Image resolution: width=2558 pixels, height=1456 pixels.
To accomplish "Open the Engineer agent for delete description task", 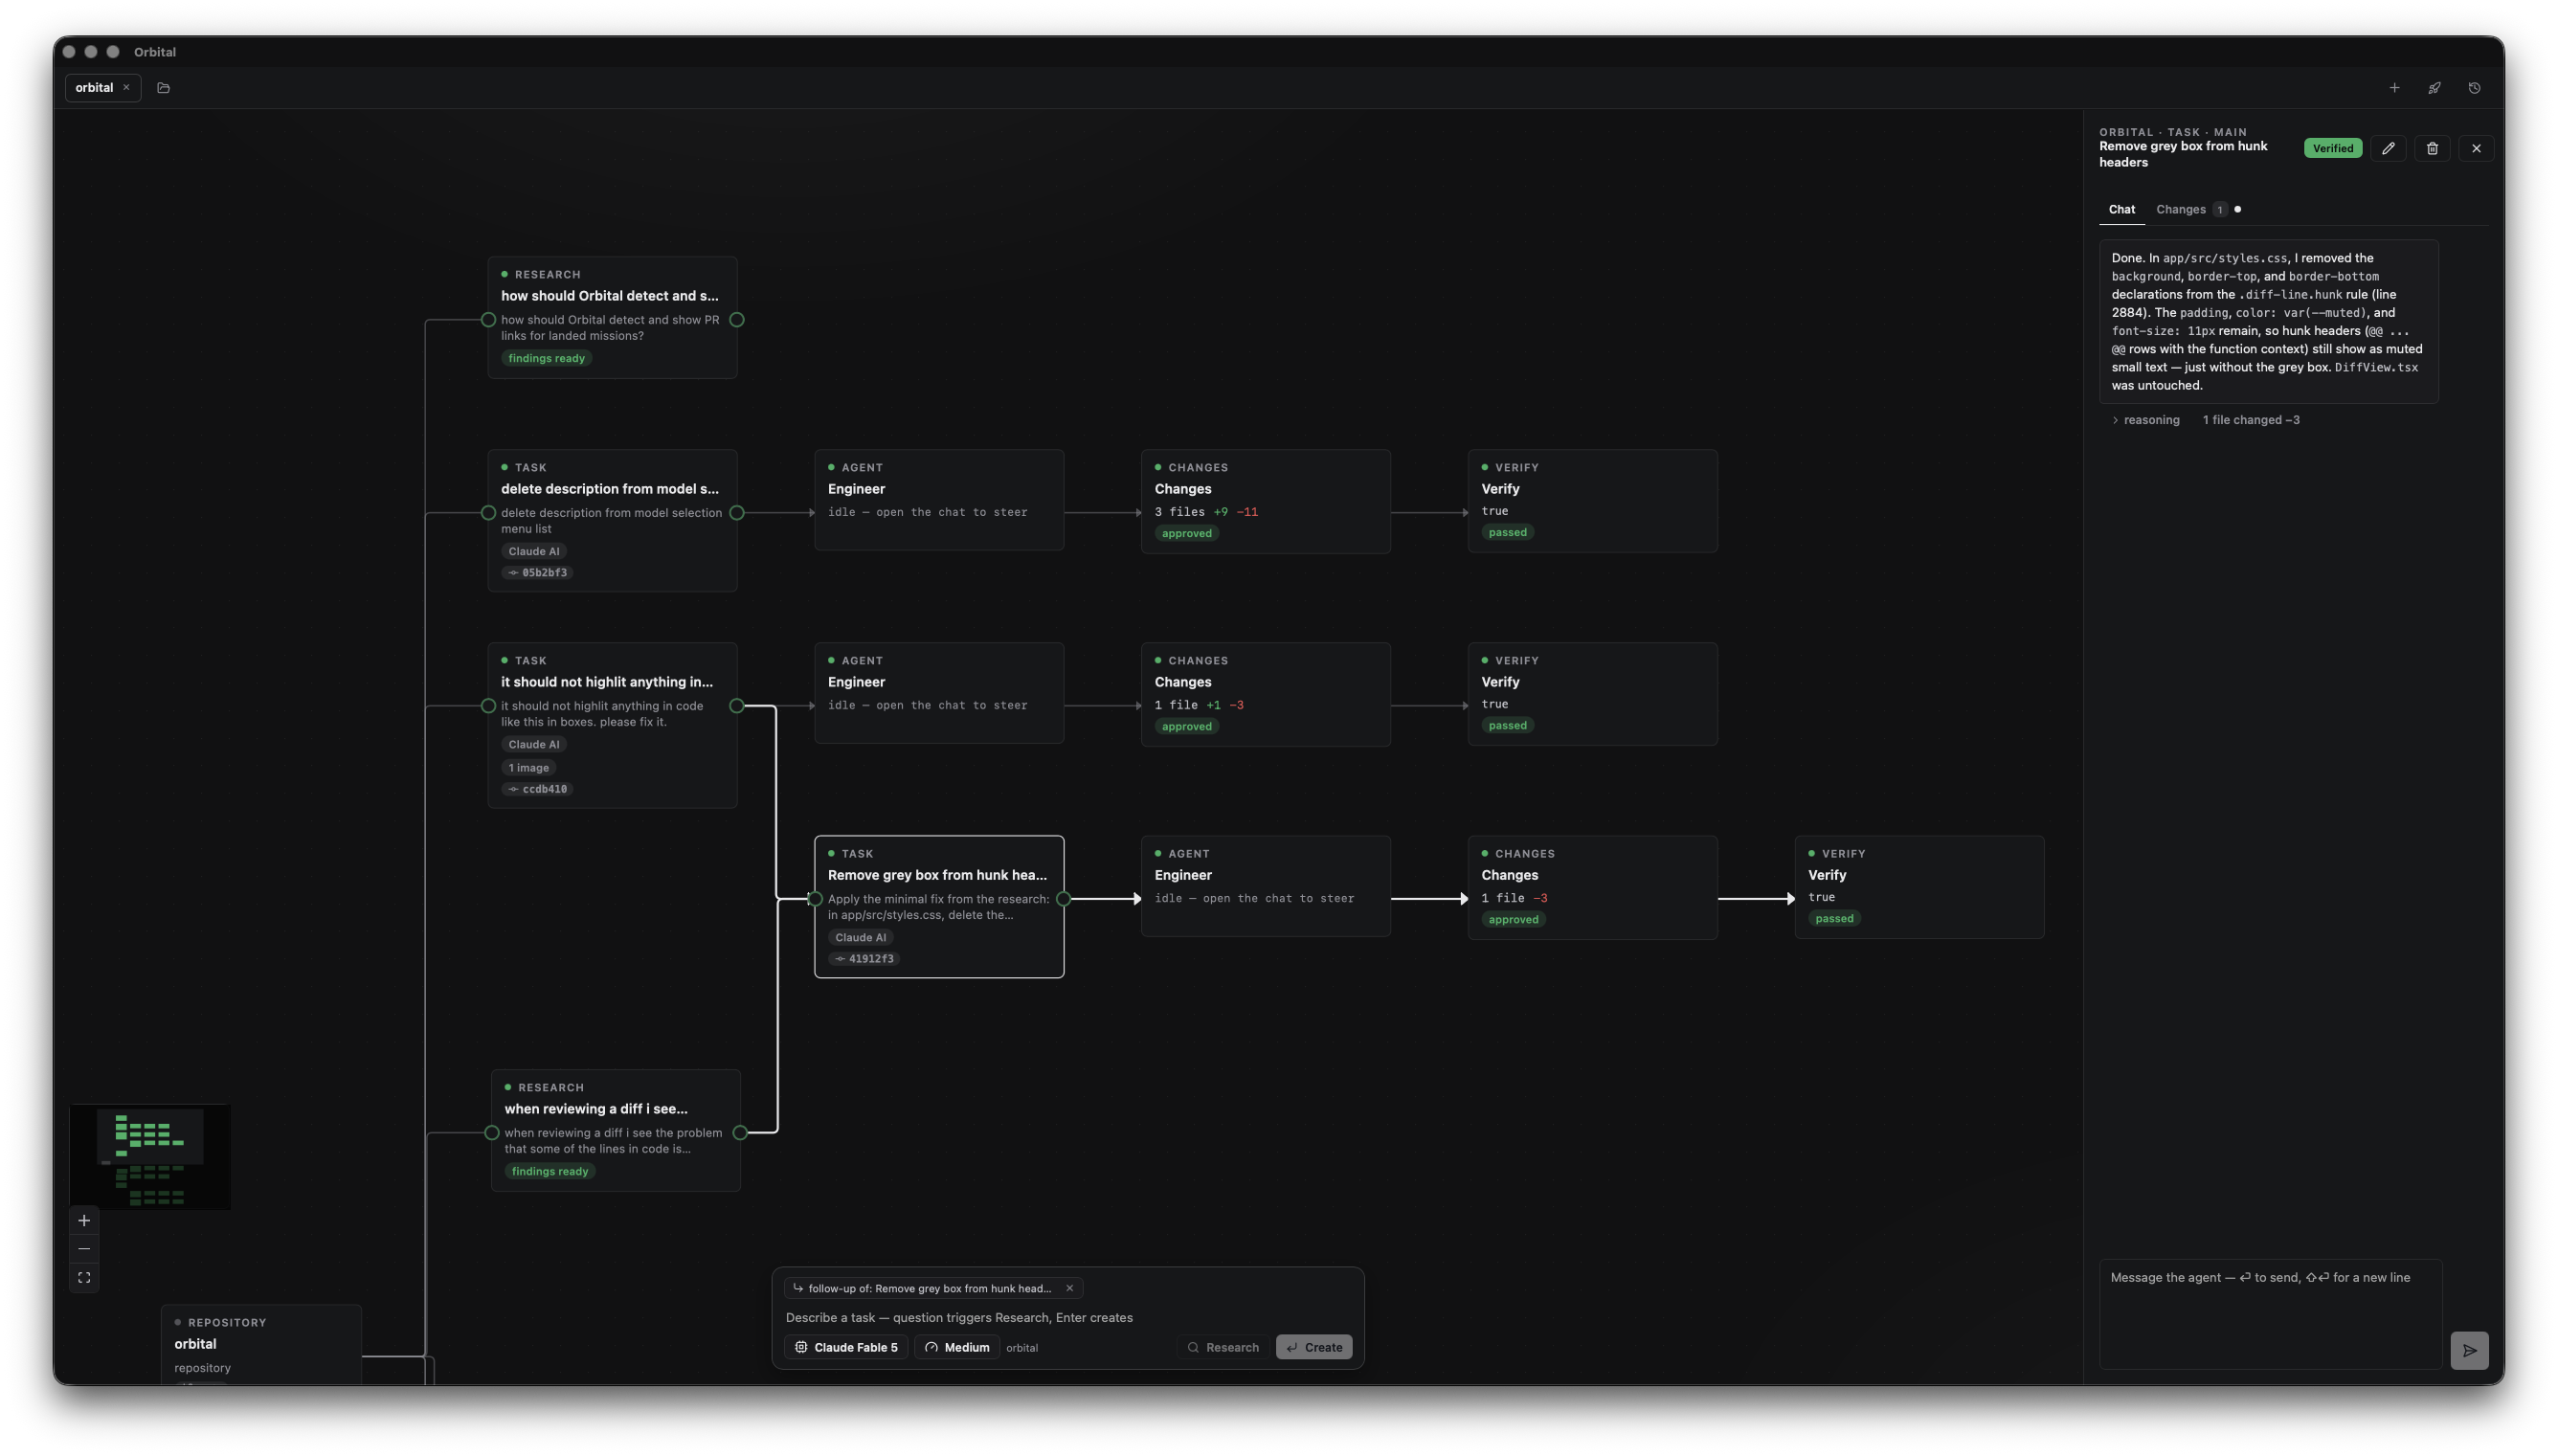I will pos(939,500).
